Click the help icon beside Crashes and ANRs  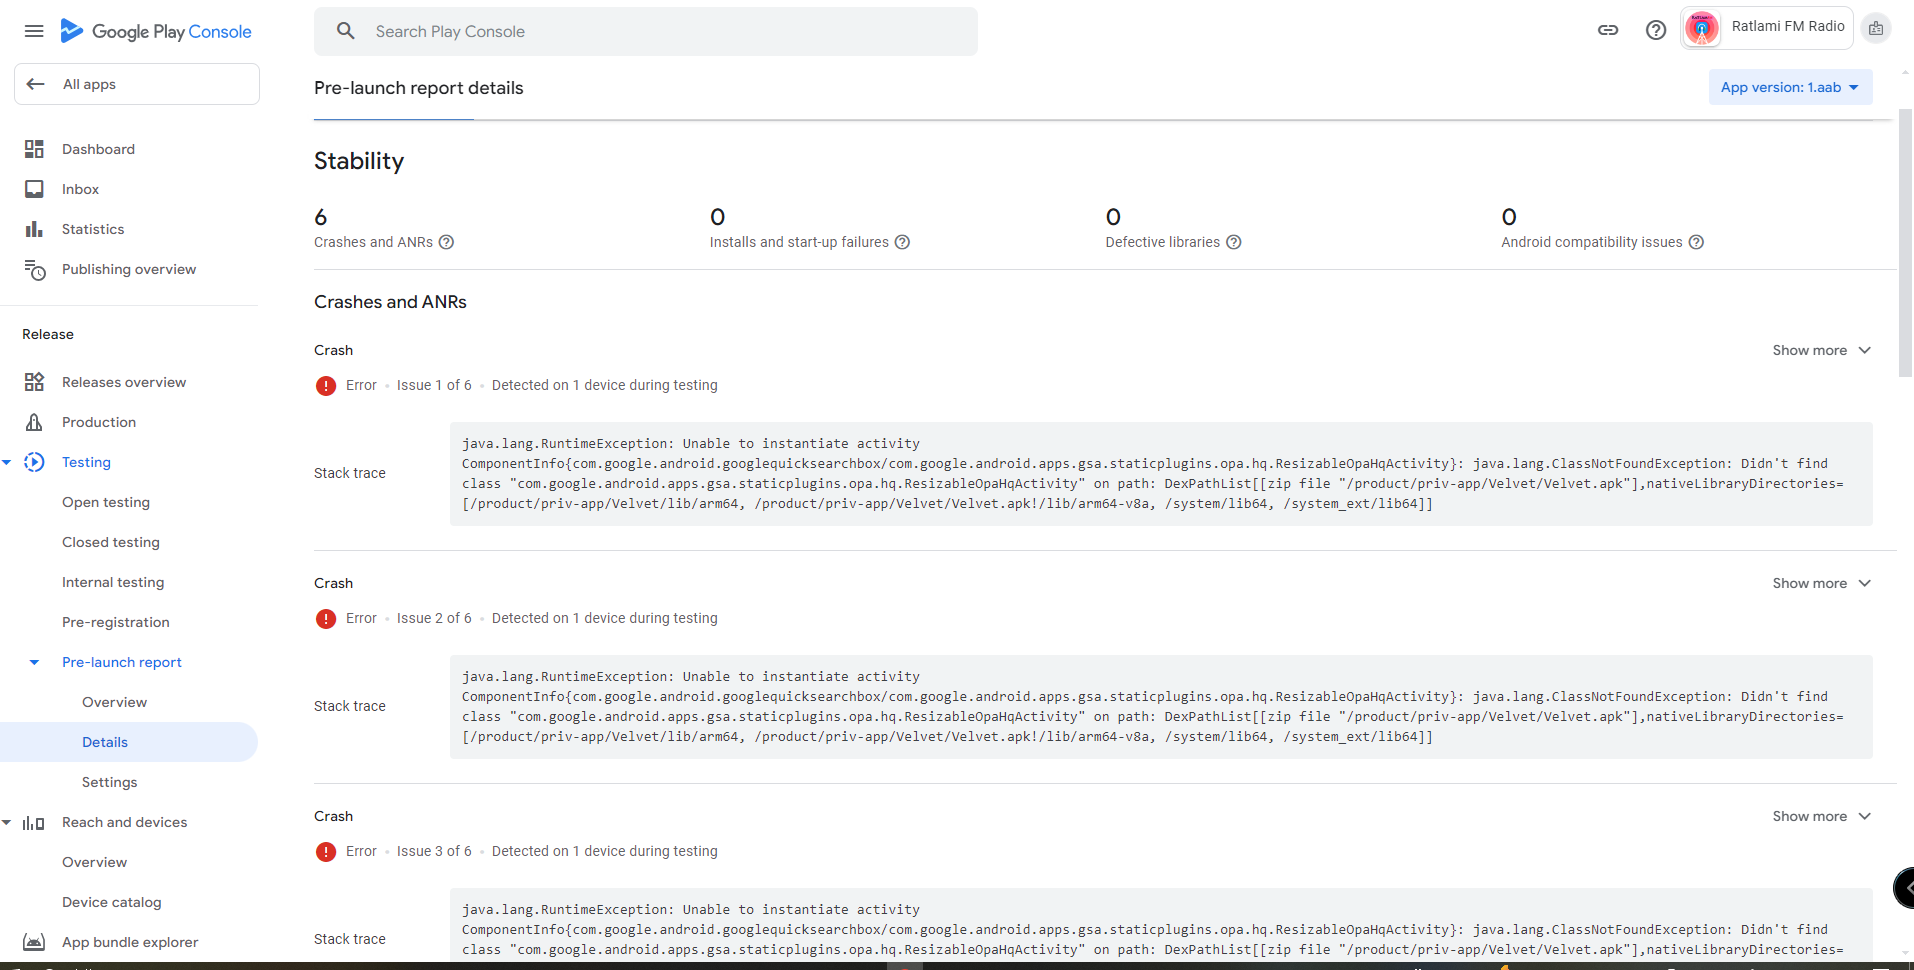(447, 242)
